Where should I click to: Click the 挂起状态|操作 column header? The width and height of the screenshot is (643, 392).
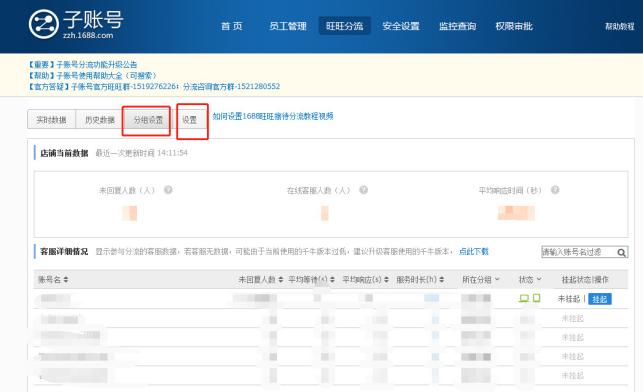click(x=585, y=280)
